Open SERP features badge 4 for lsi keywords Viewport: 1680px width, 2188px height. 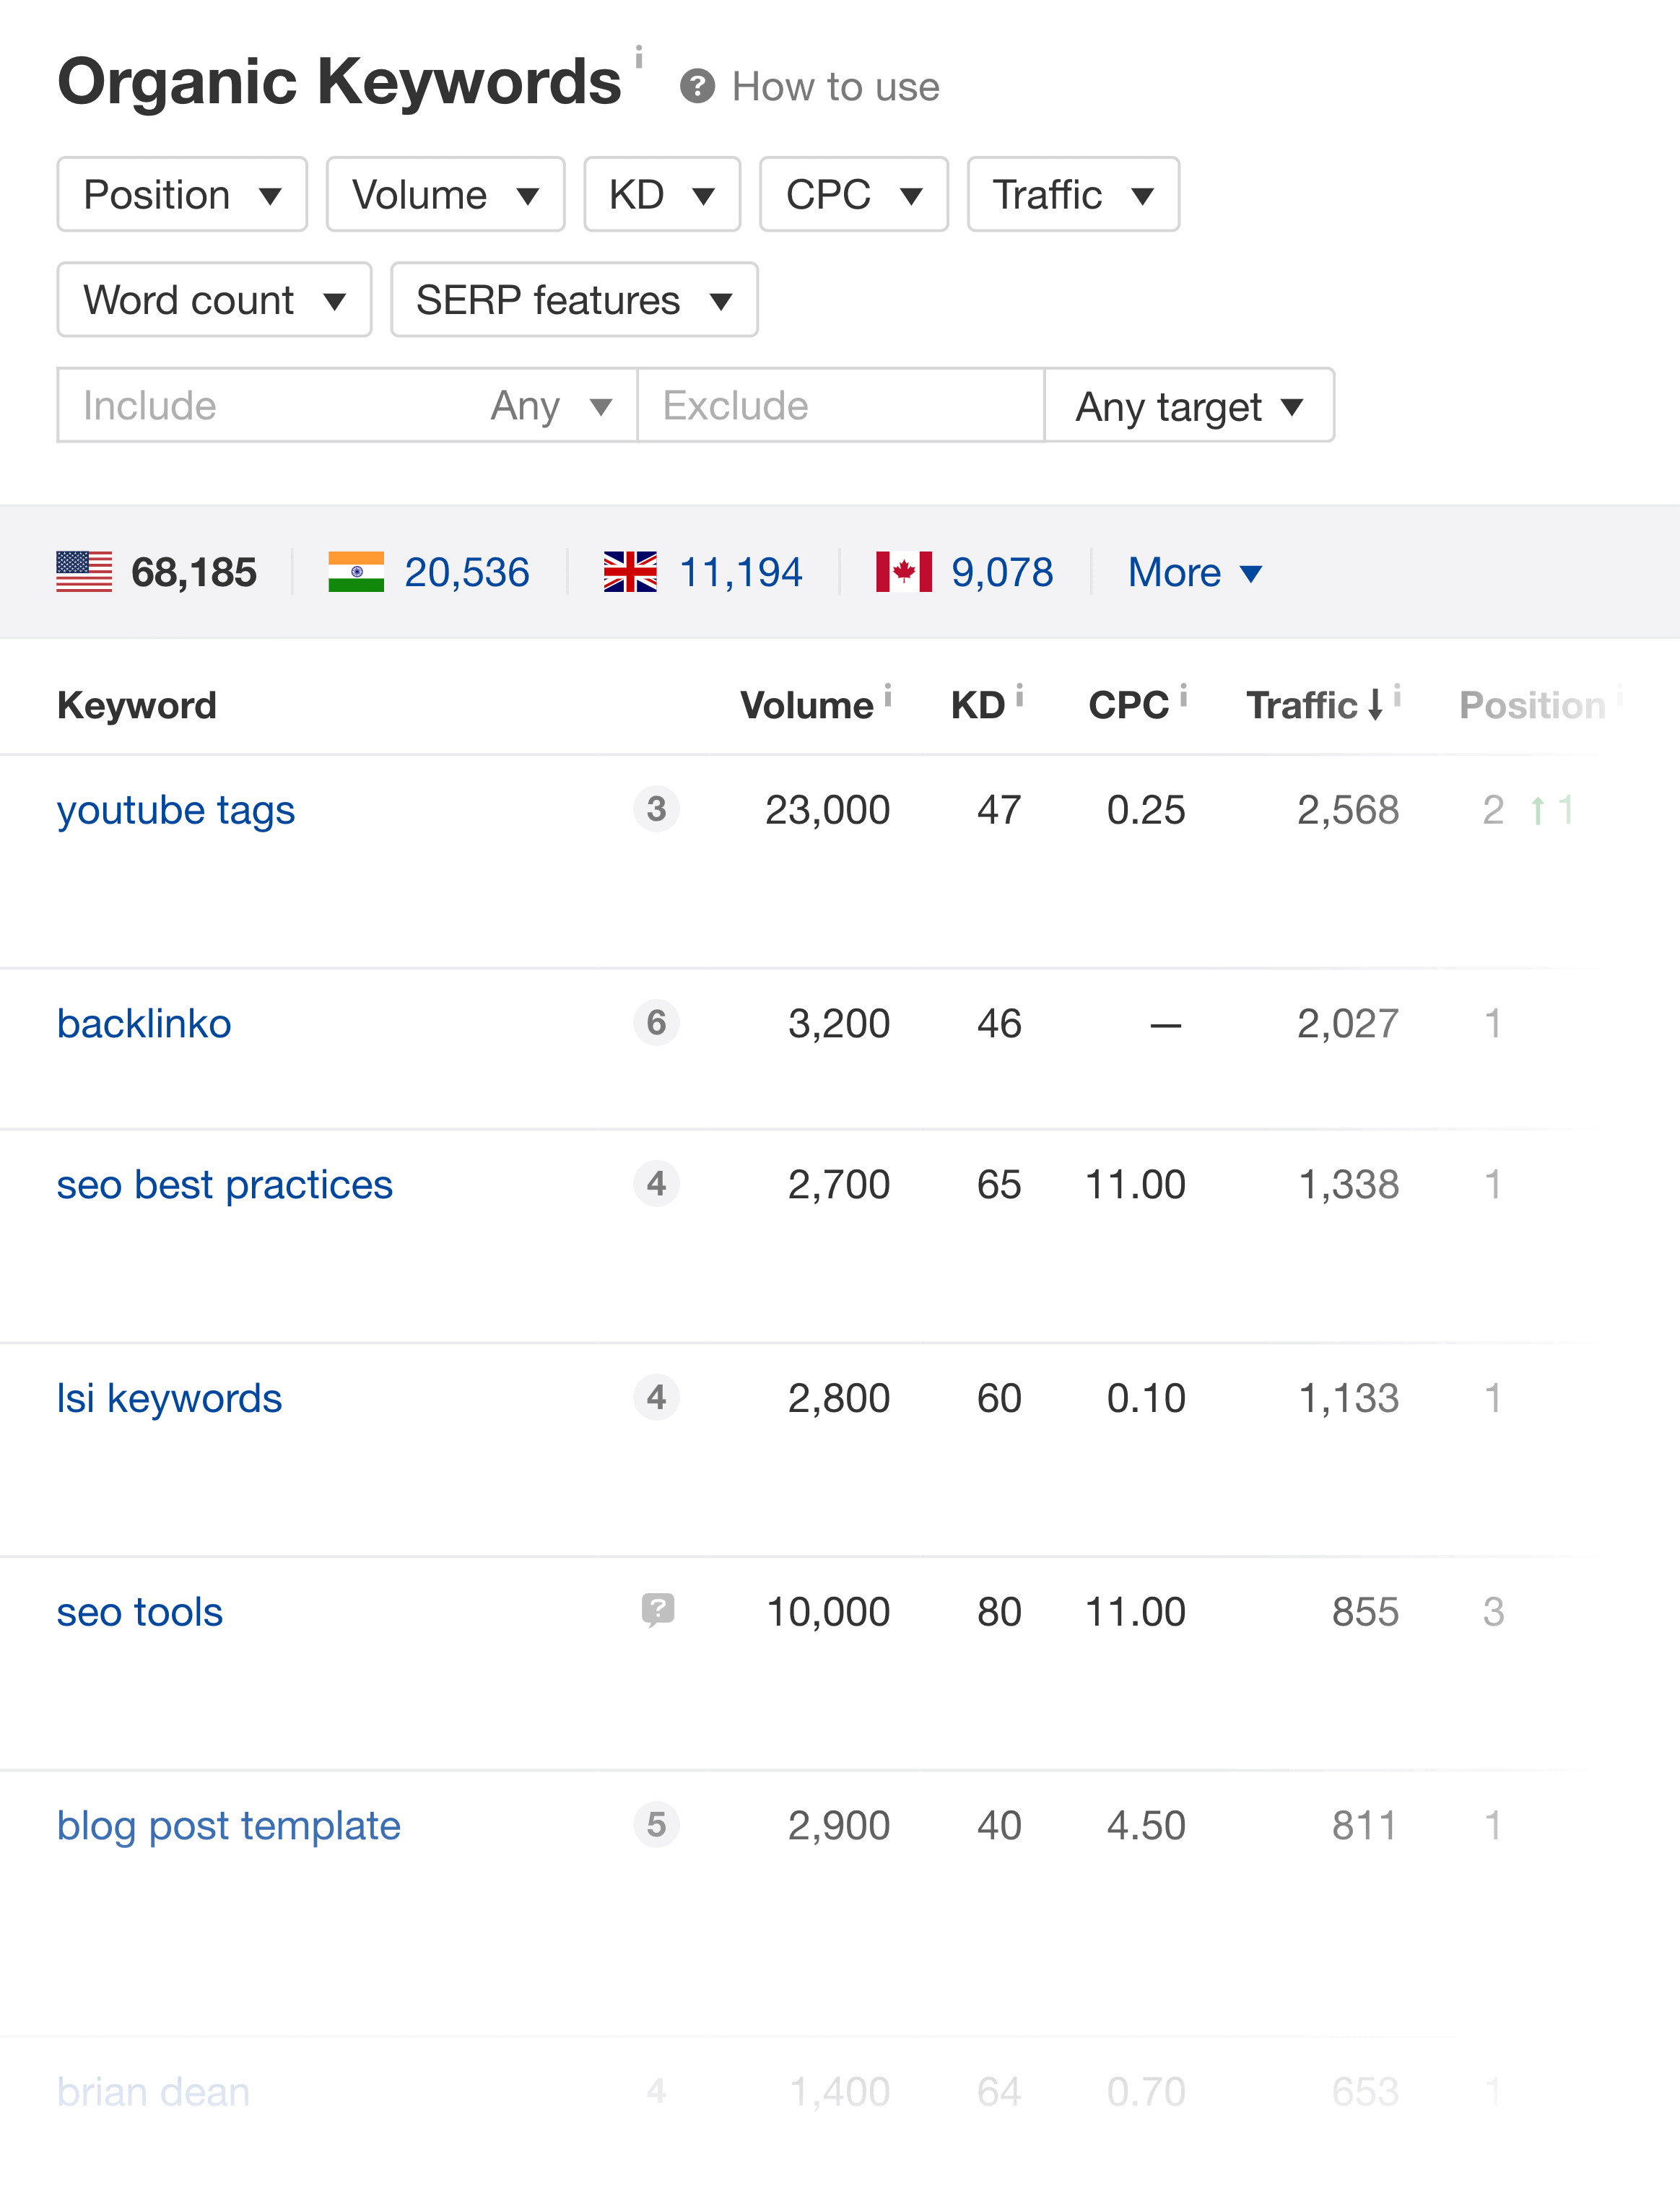[656, 1398]
